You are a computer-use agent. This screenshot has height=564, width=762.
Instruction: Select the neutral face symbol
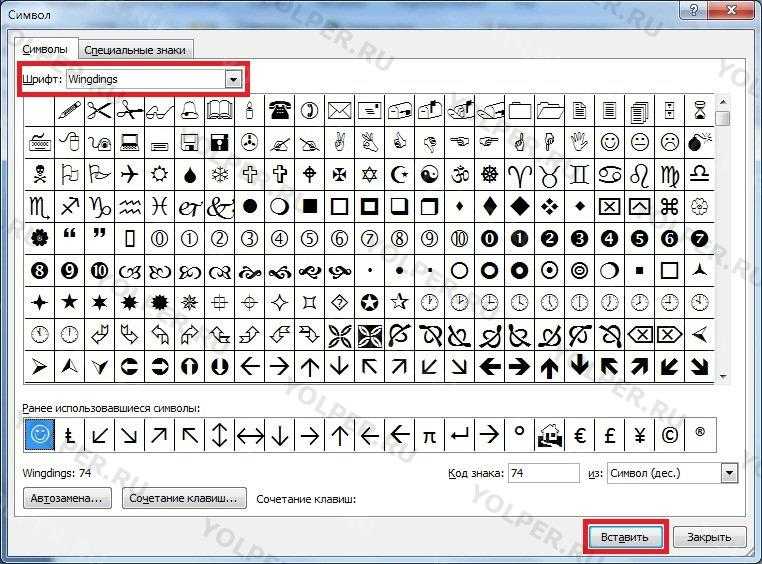click(640, 142)
